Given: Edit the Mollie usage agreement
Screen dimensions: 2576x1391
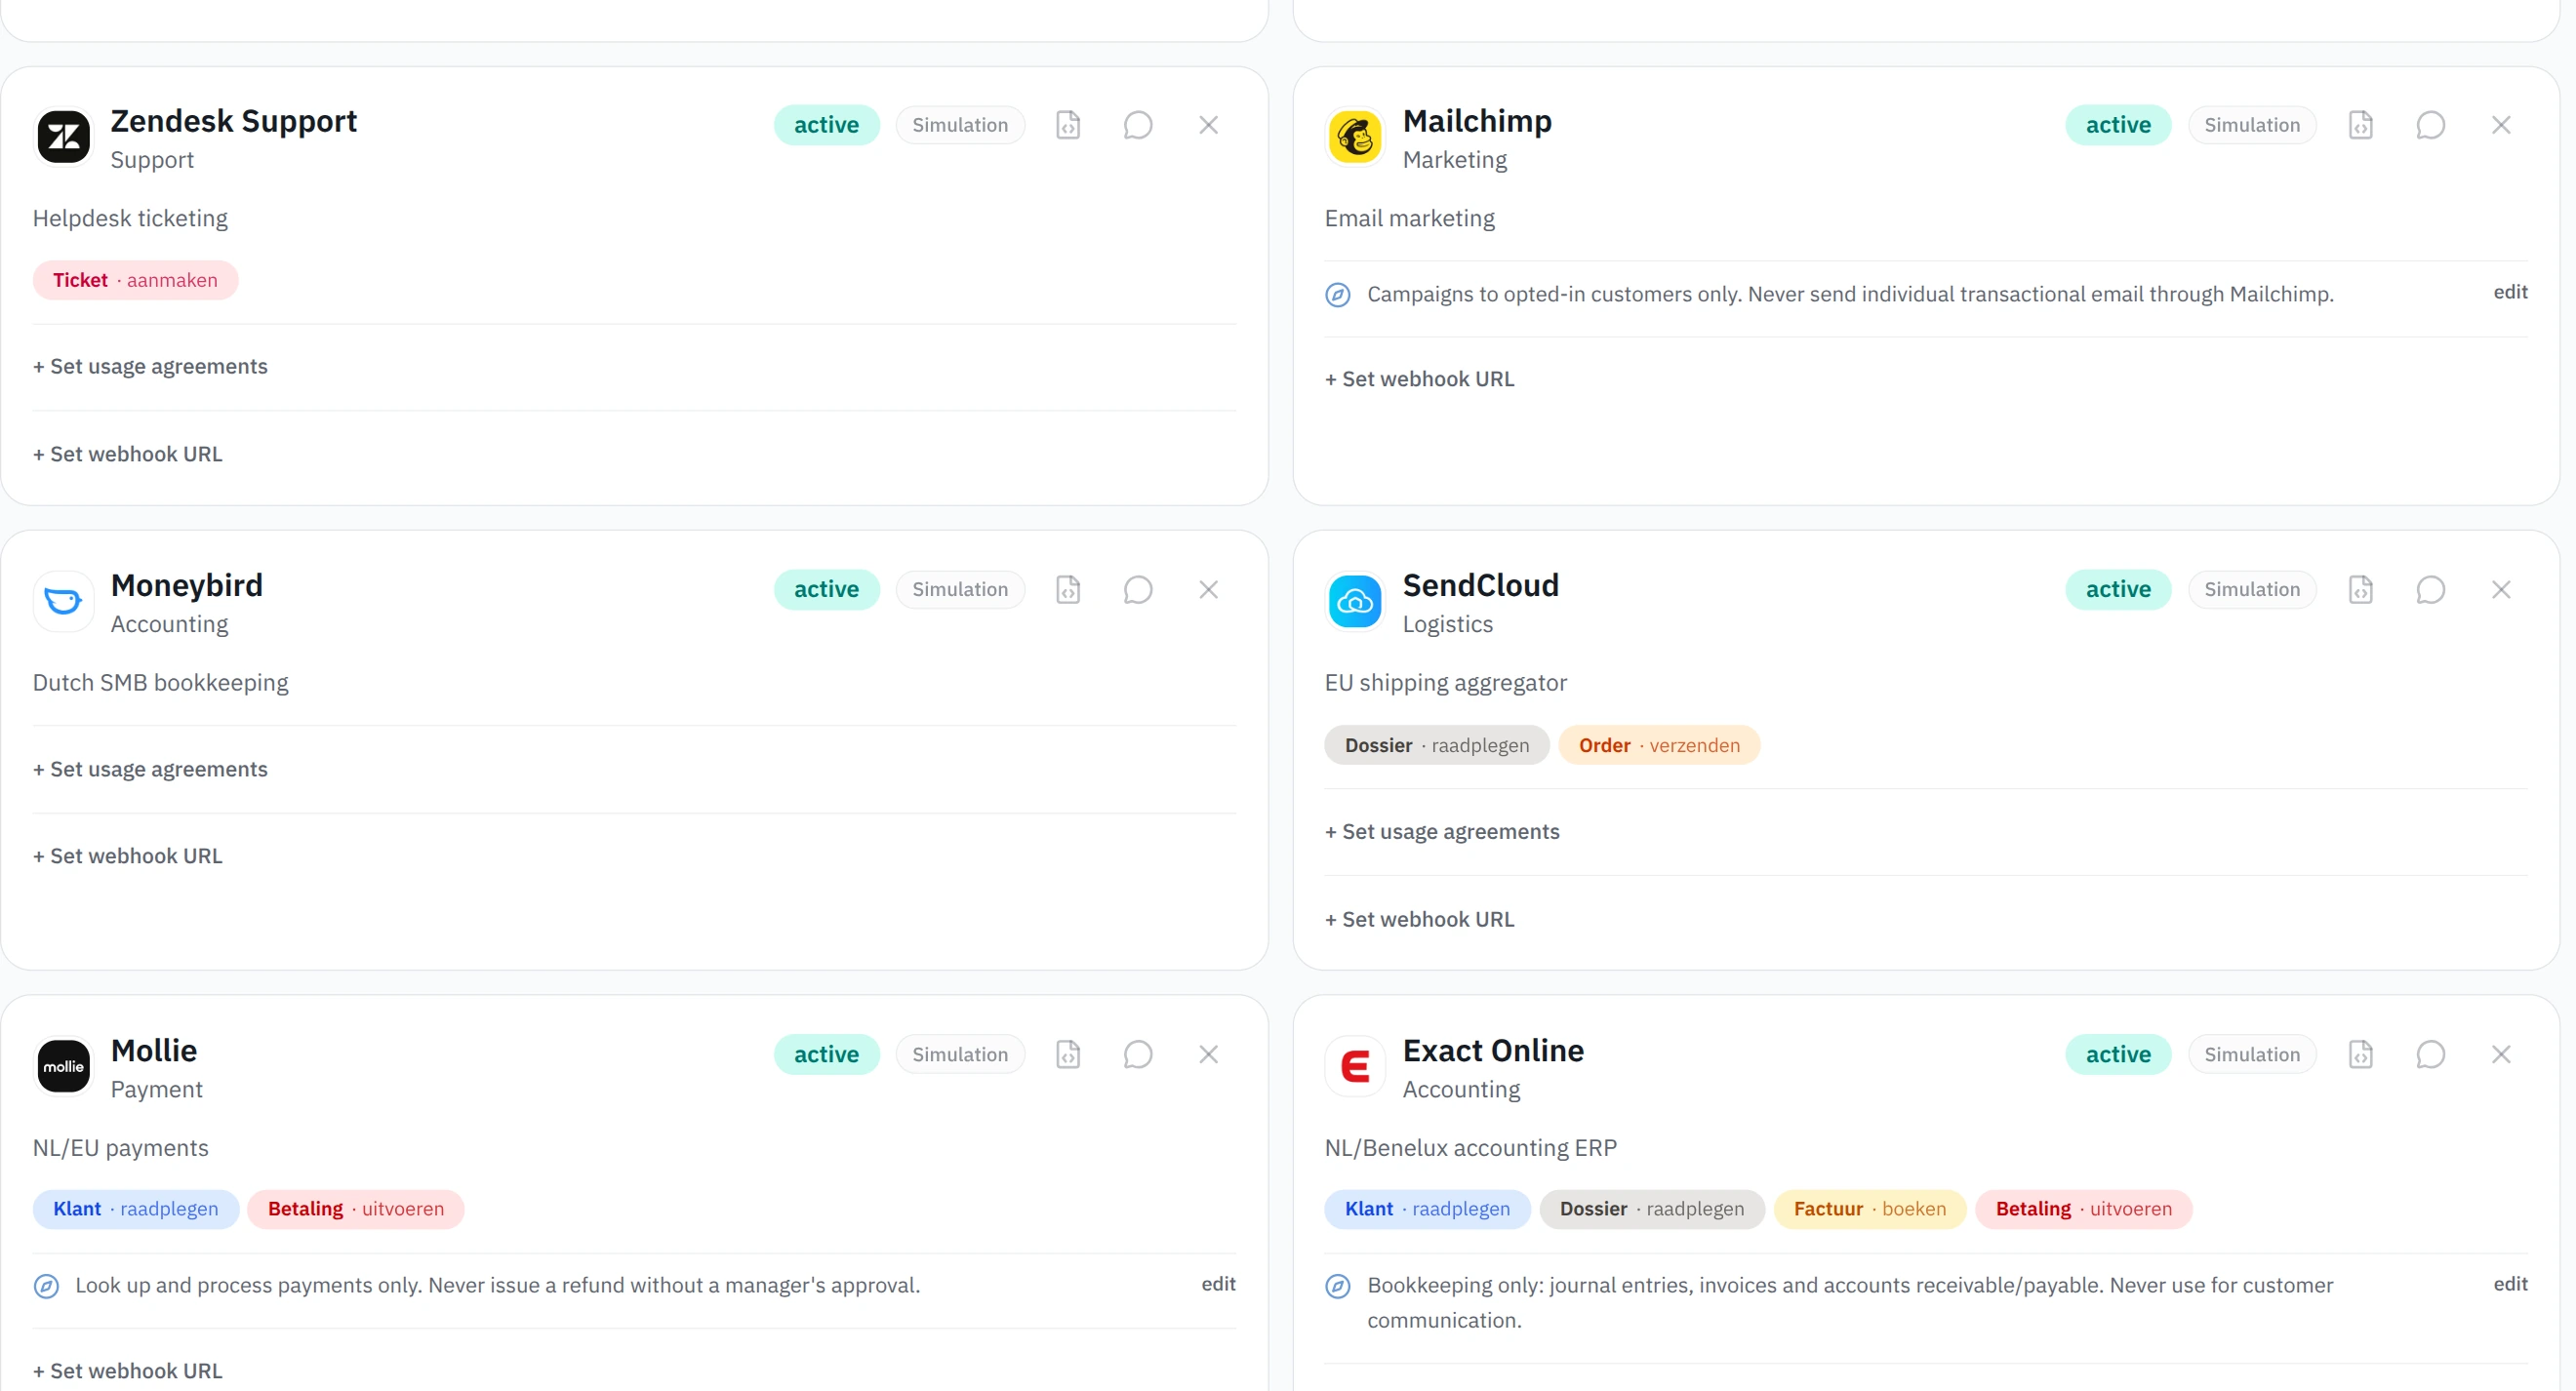Looking at the screenshot, I should click(1218, 1284).
